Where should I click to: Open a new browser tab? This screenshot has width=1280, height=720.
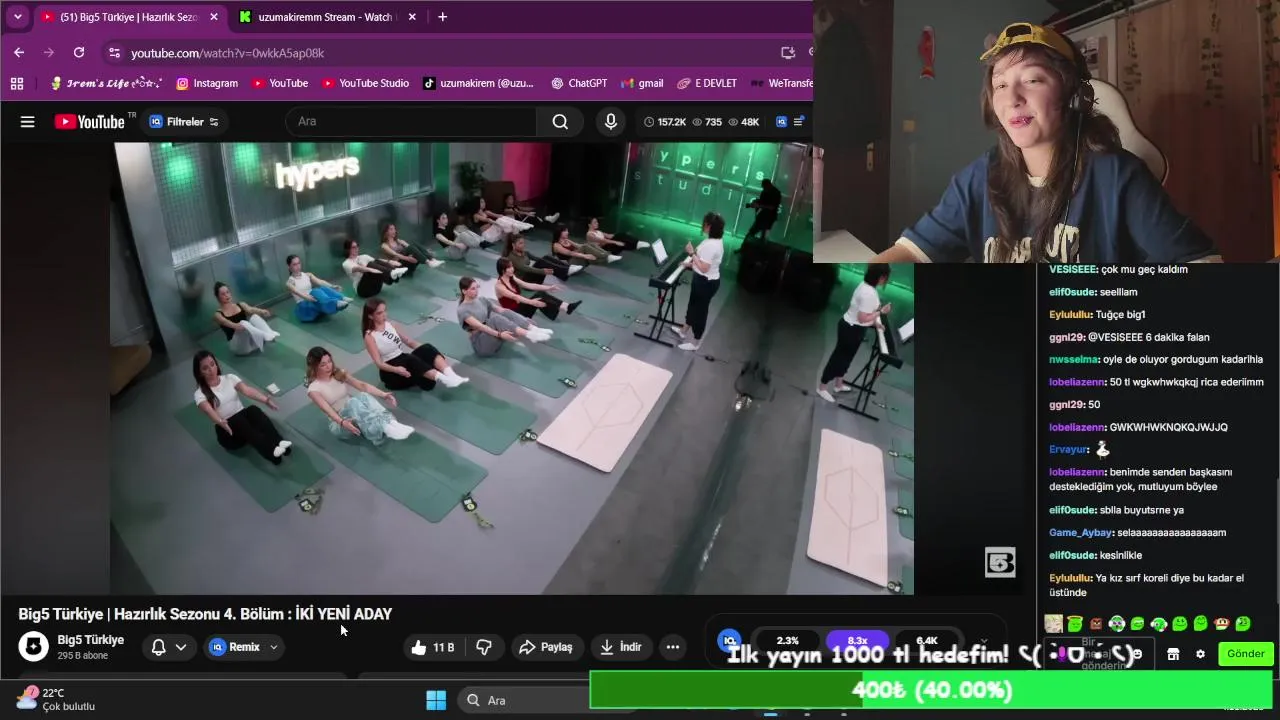(442, 17)
